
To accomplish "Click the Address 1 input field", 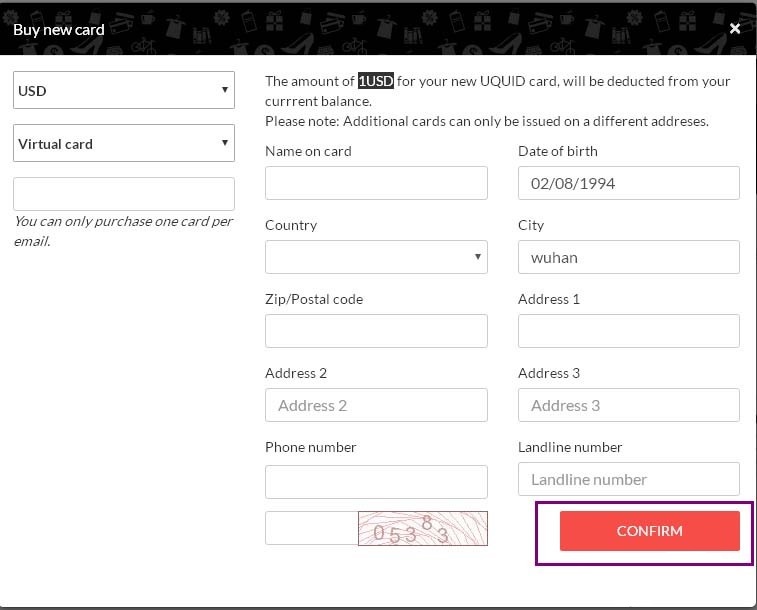I will point(628,331).
